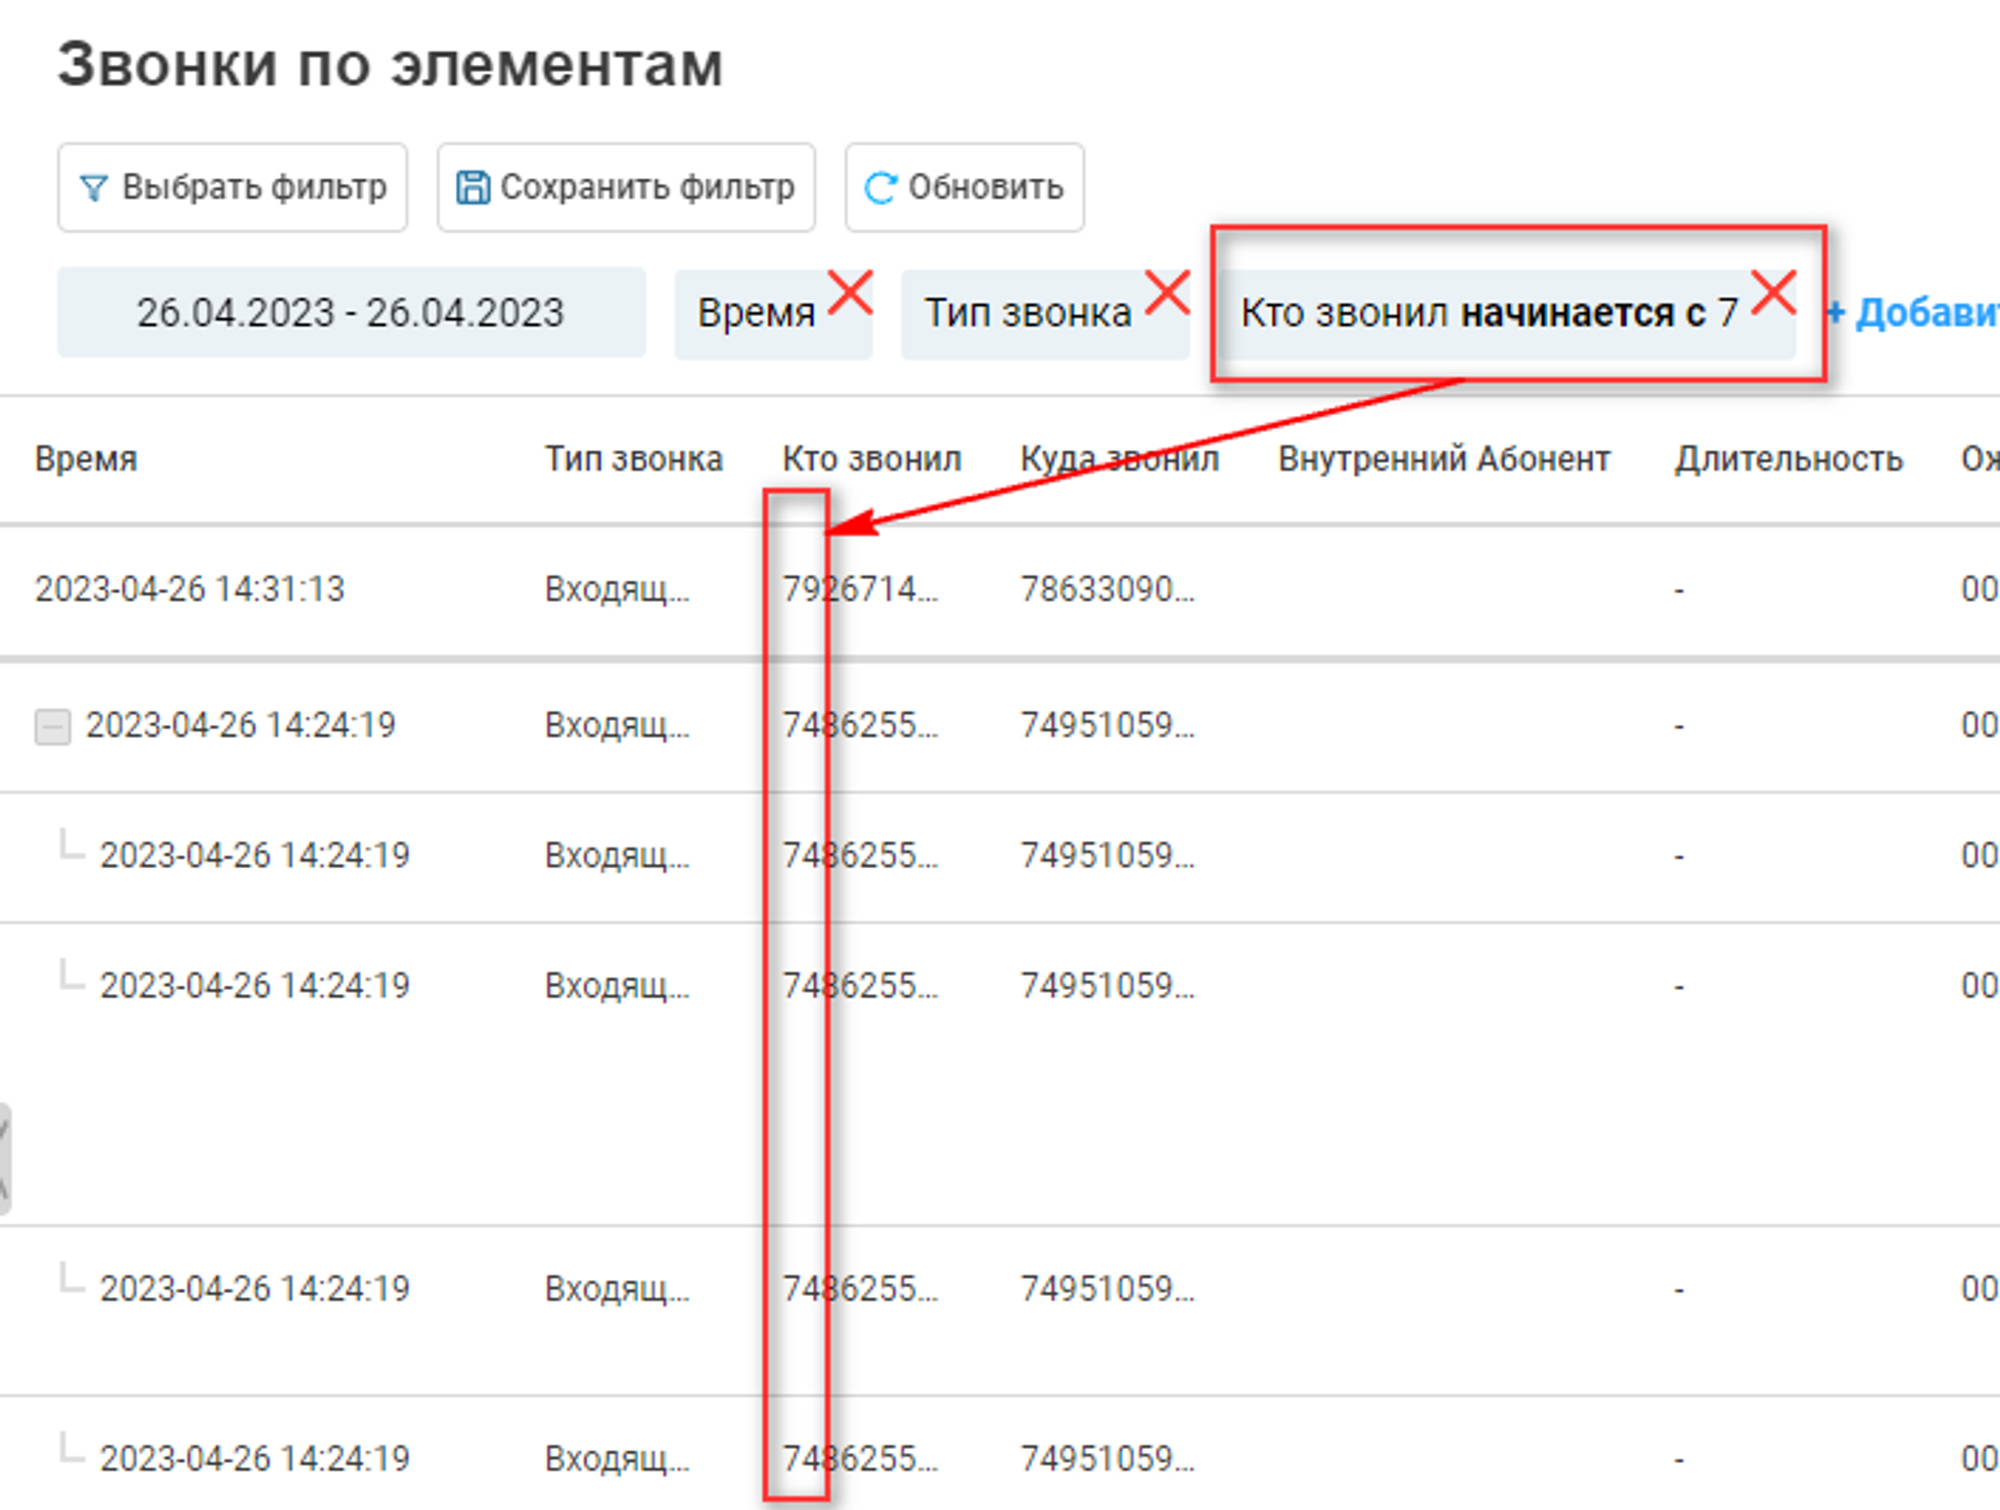
Task: Remove the Время filter with red X
Action: point(851,293)
